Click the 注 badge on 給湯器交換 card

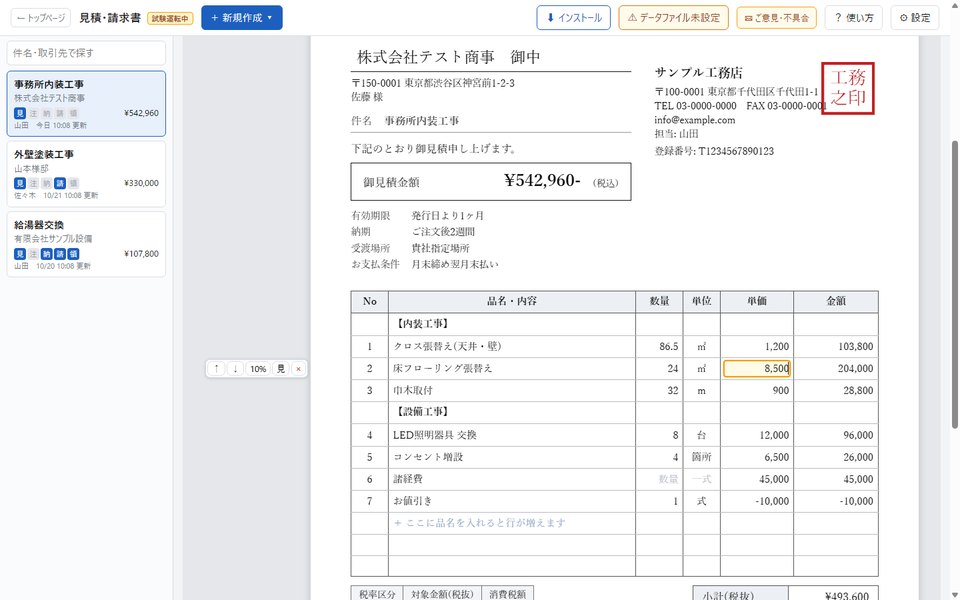[33, 253]
